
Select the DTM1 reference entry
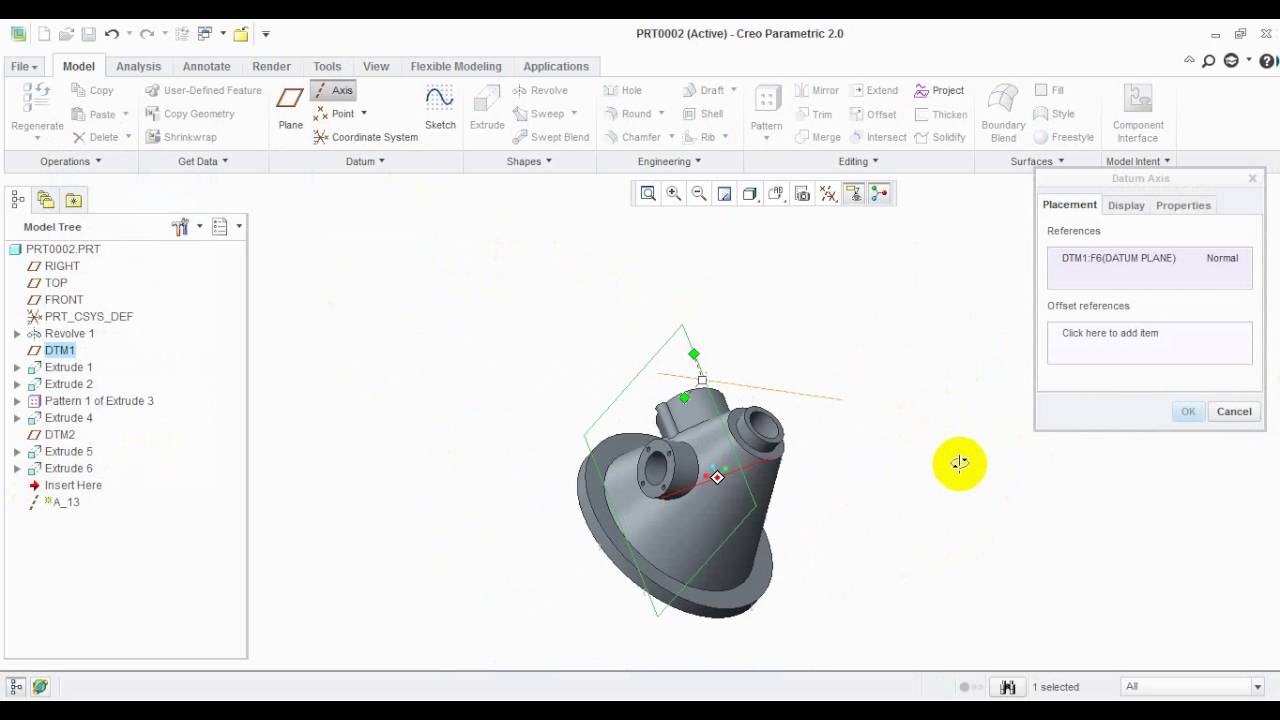tap(1150, 258)
